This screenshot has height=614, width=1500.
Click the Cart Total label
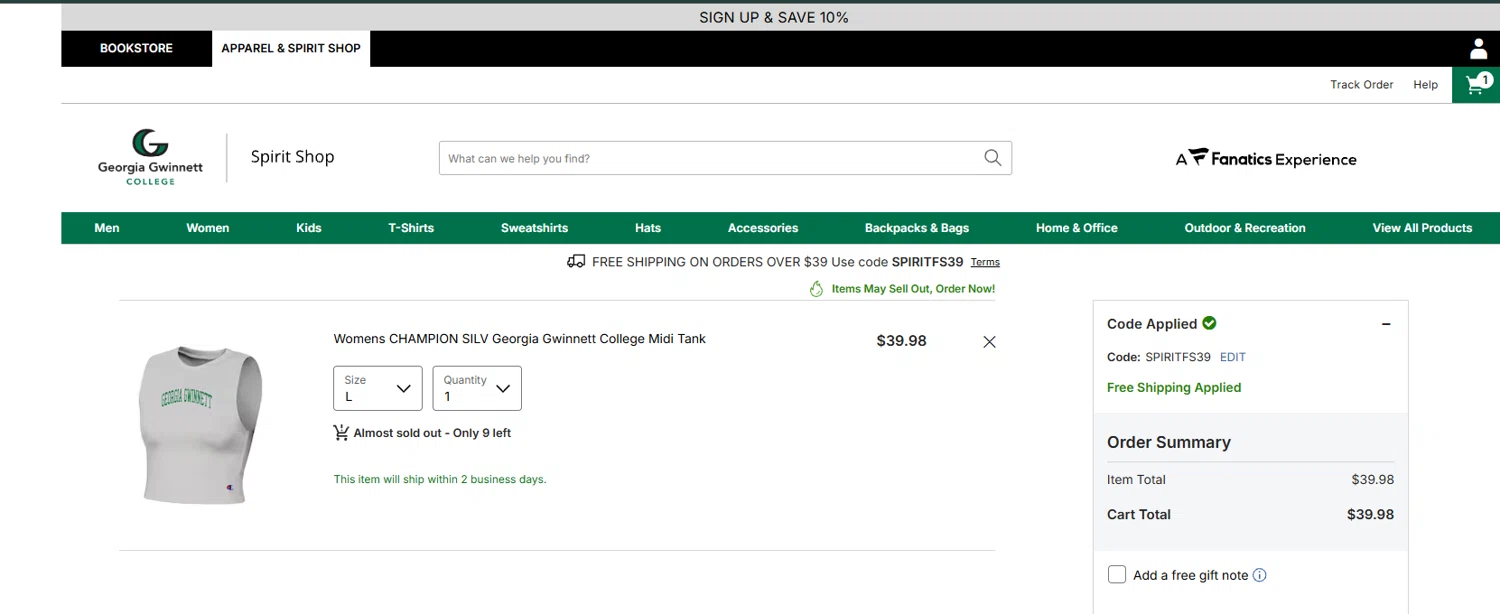click(1139, 514)
